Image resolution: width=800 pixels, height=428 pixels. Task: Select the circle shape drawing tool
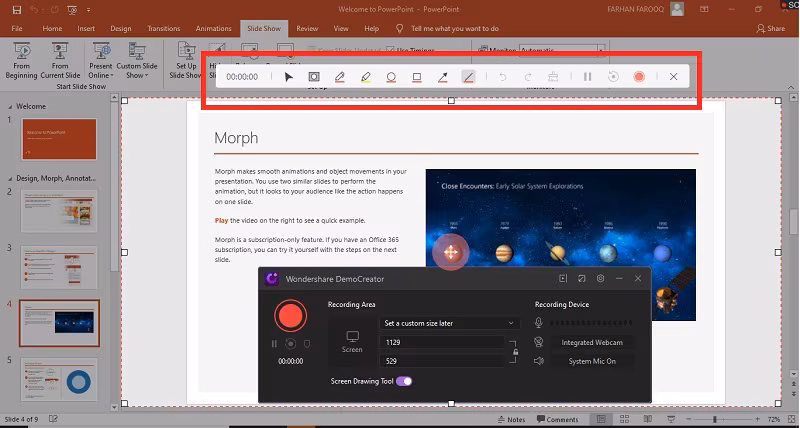(x=391, y=77)
